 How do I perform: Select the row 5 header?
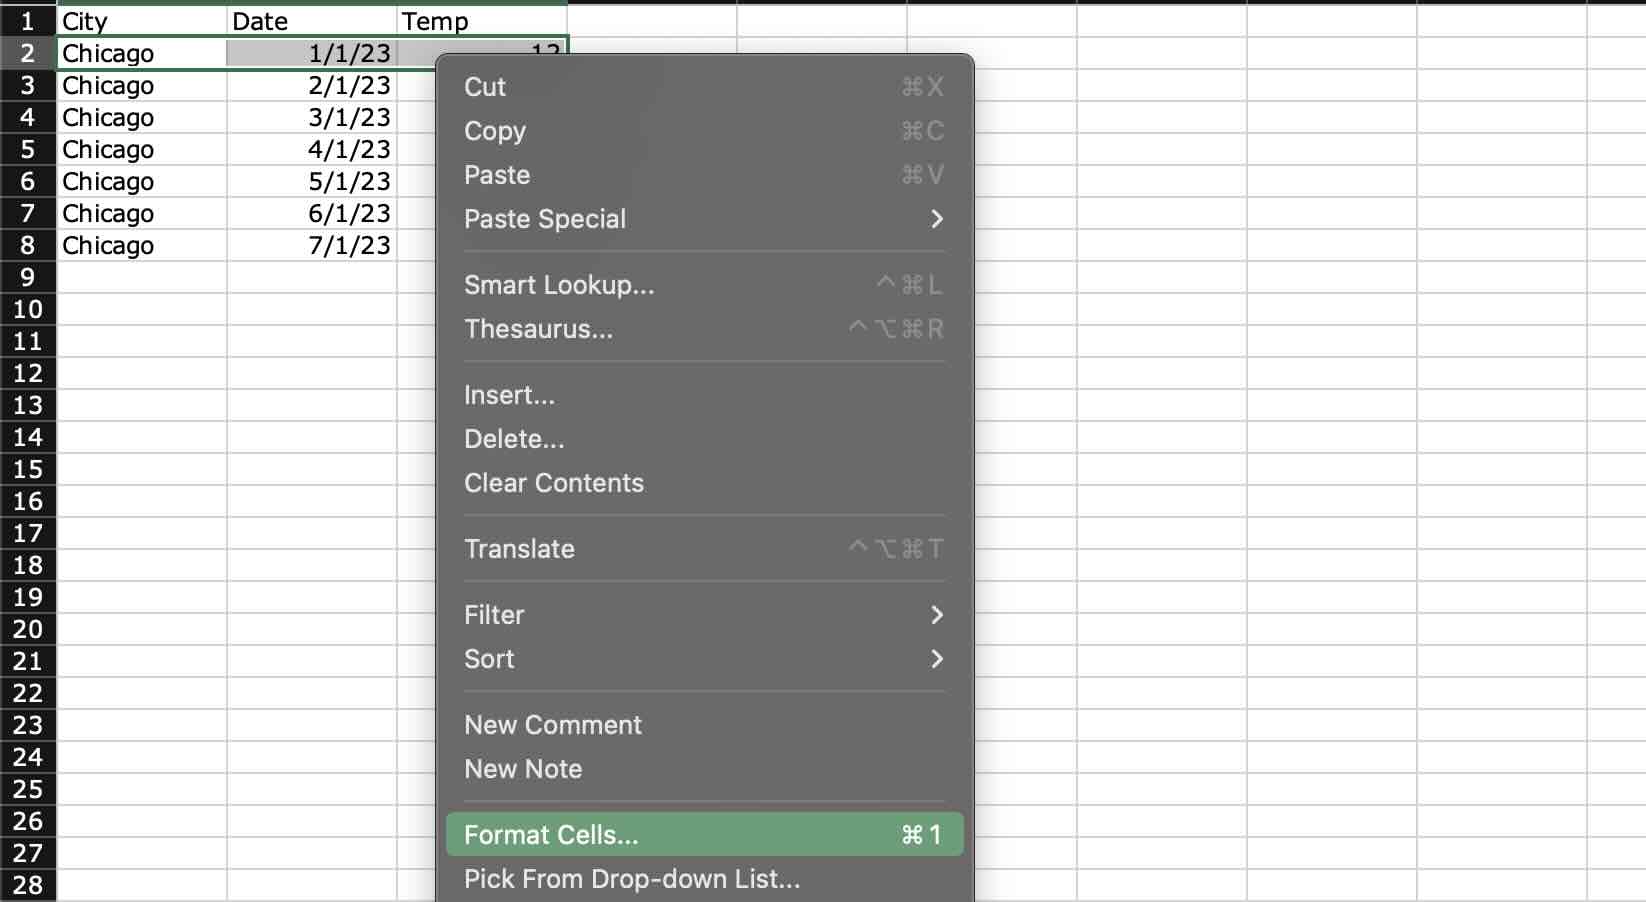tap(27, 149)
